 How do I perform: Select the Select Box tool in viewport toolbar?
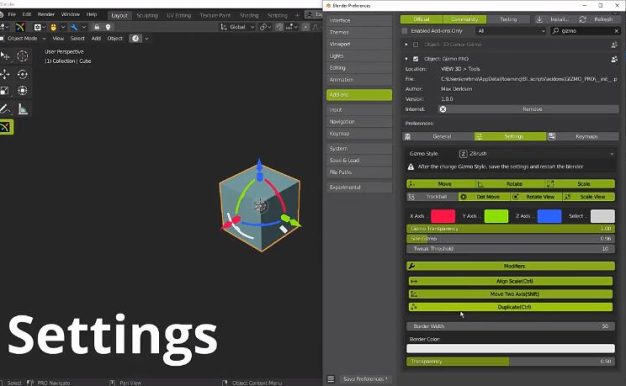click(x=5, y=56)
